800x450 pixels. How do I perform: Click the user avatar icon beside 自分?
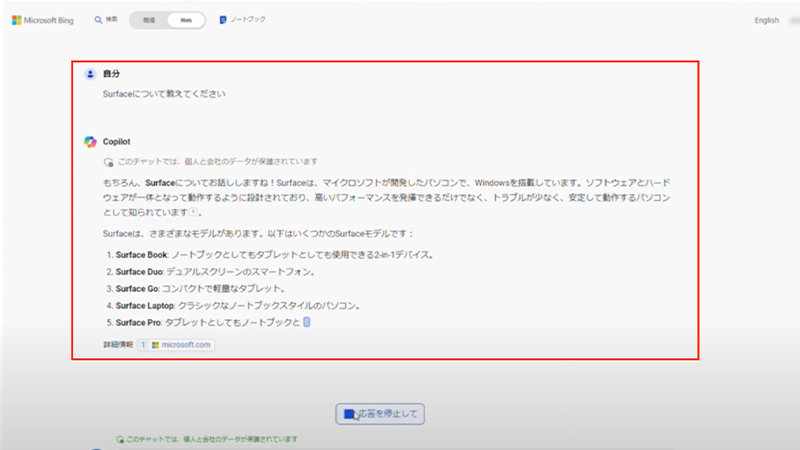(x=90, y=74)
